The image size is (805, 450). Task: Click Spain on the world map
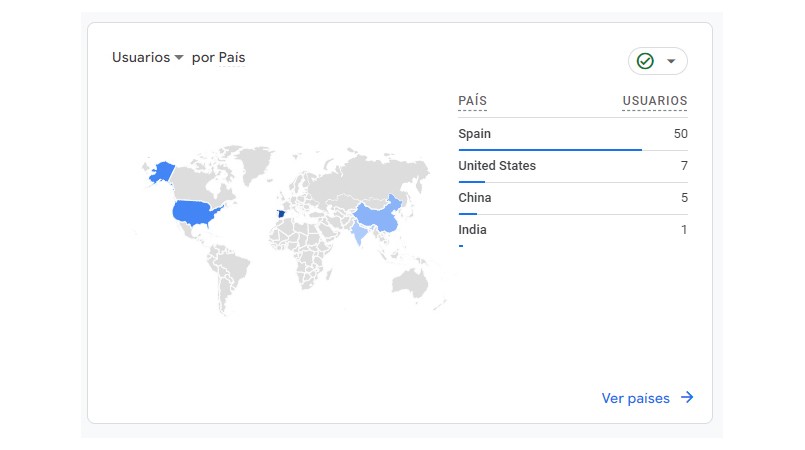point(281,213)
